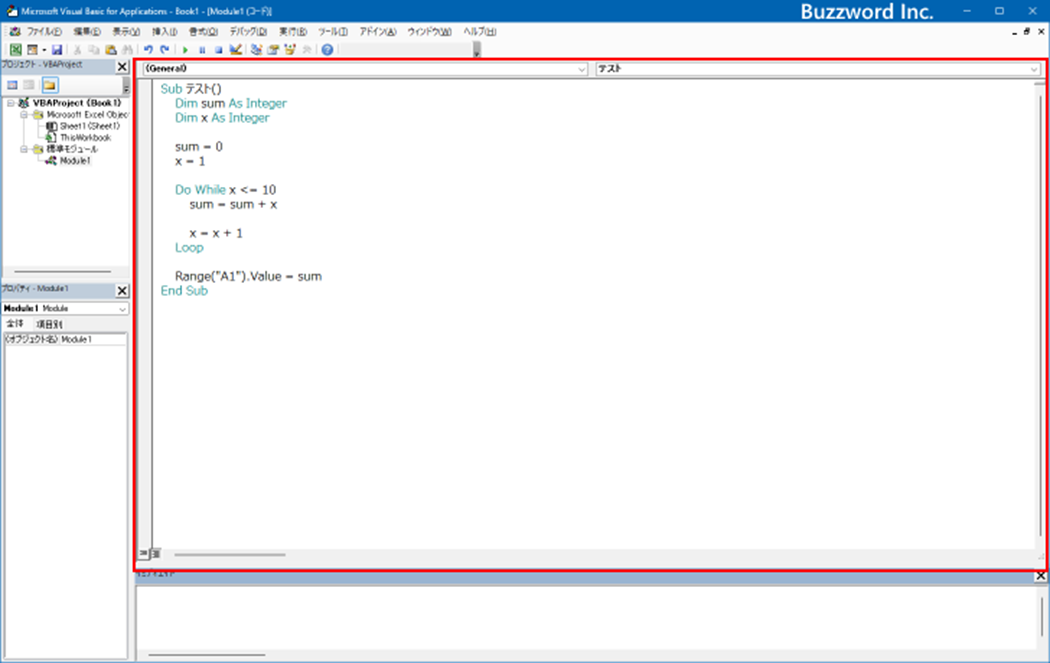Switch back to Microsoft Excel via toolbar icon

[16, 49]
